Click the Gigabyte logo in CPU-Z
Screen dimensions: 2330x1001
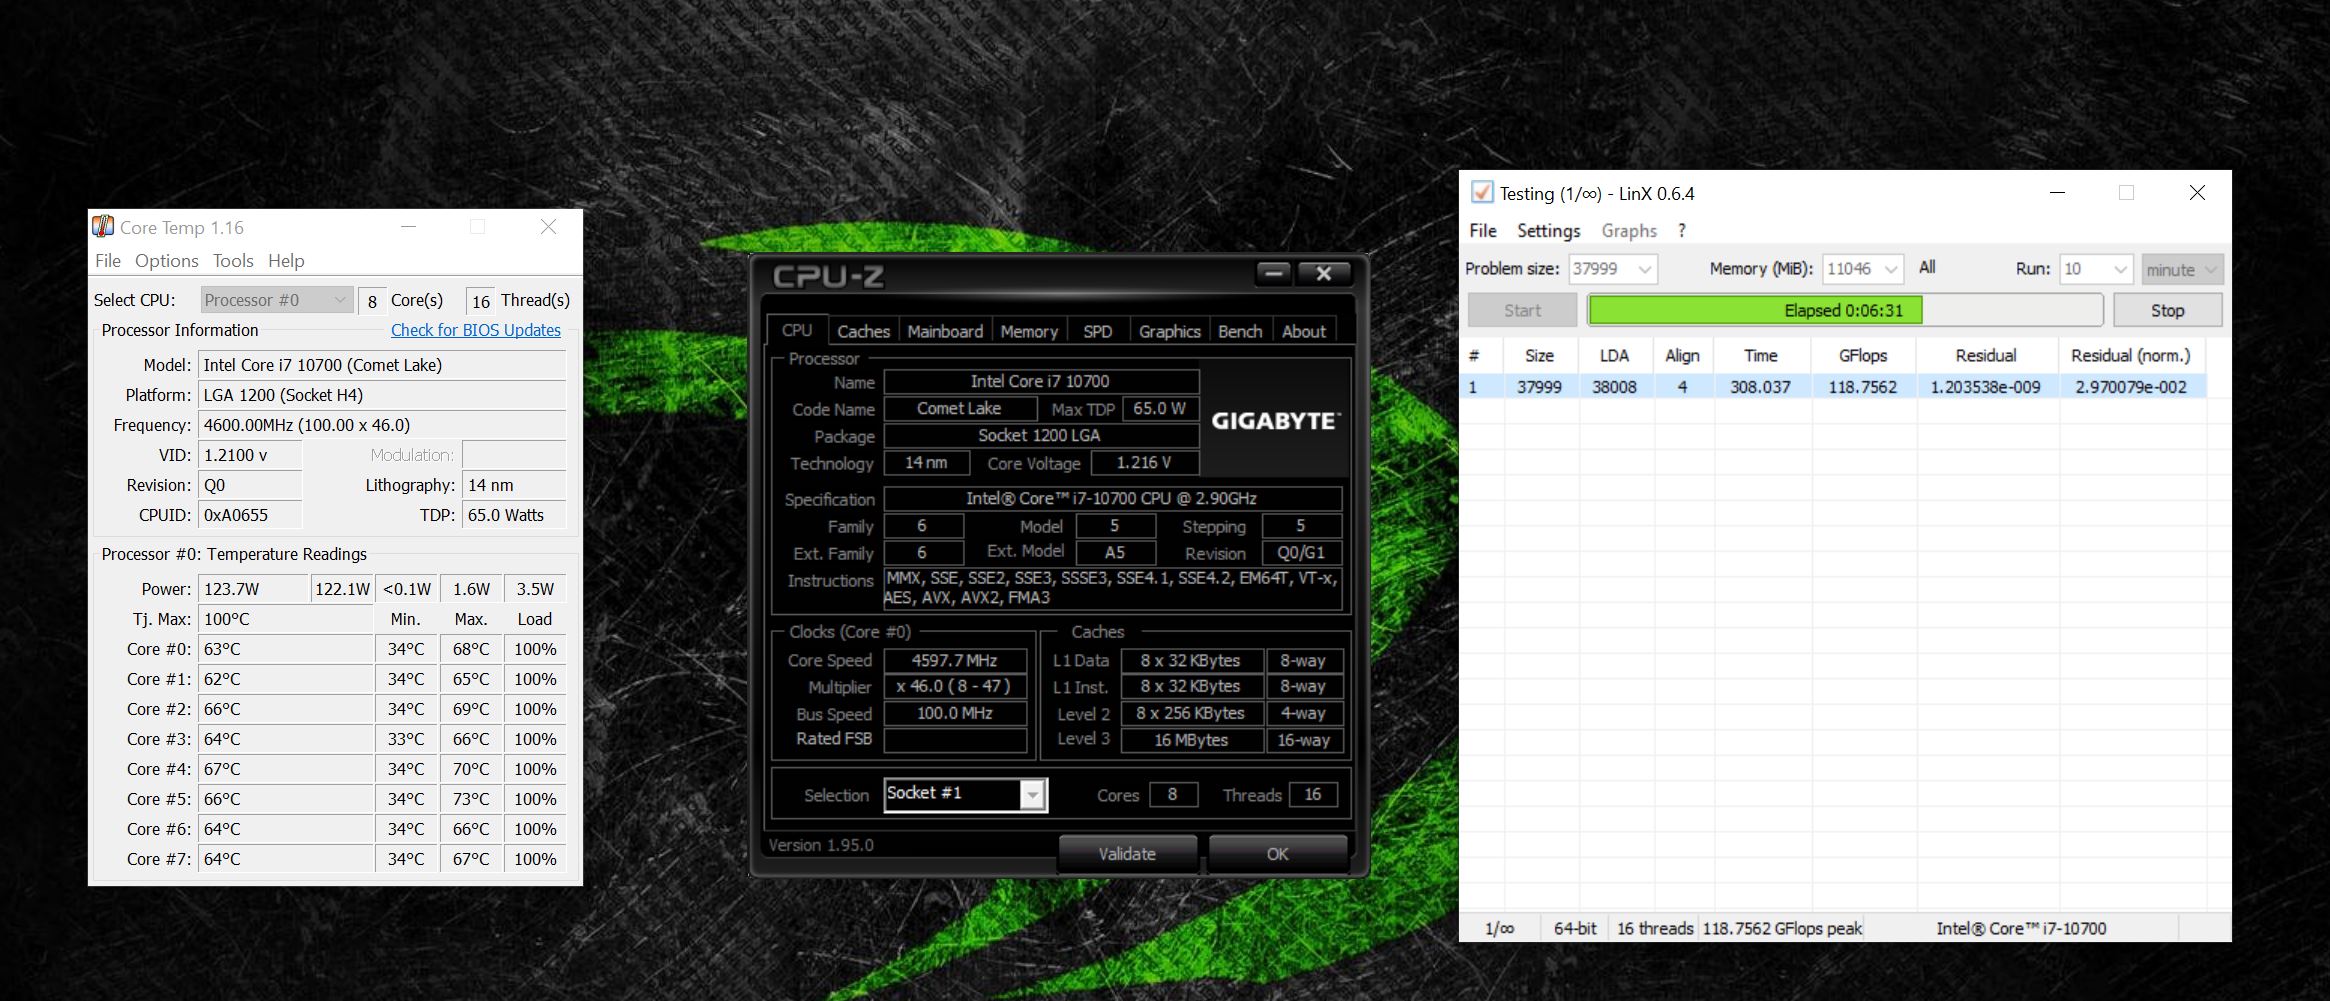[1274, 421]
